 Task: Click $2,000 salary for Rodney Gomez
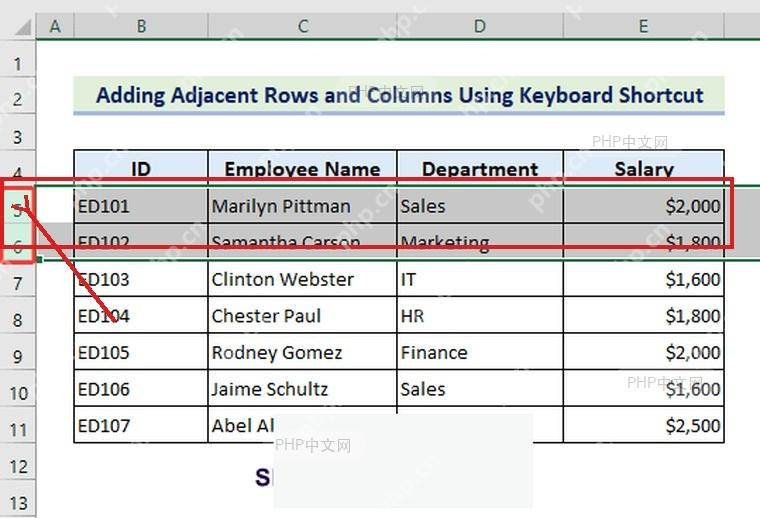click(644, 352)
